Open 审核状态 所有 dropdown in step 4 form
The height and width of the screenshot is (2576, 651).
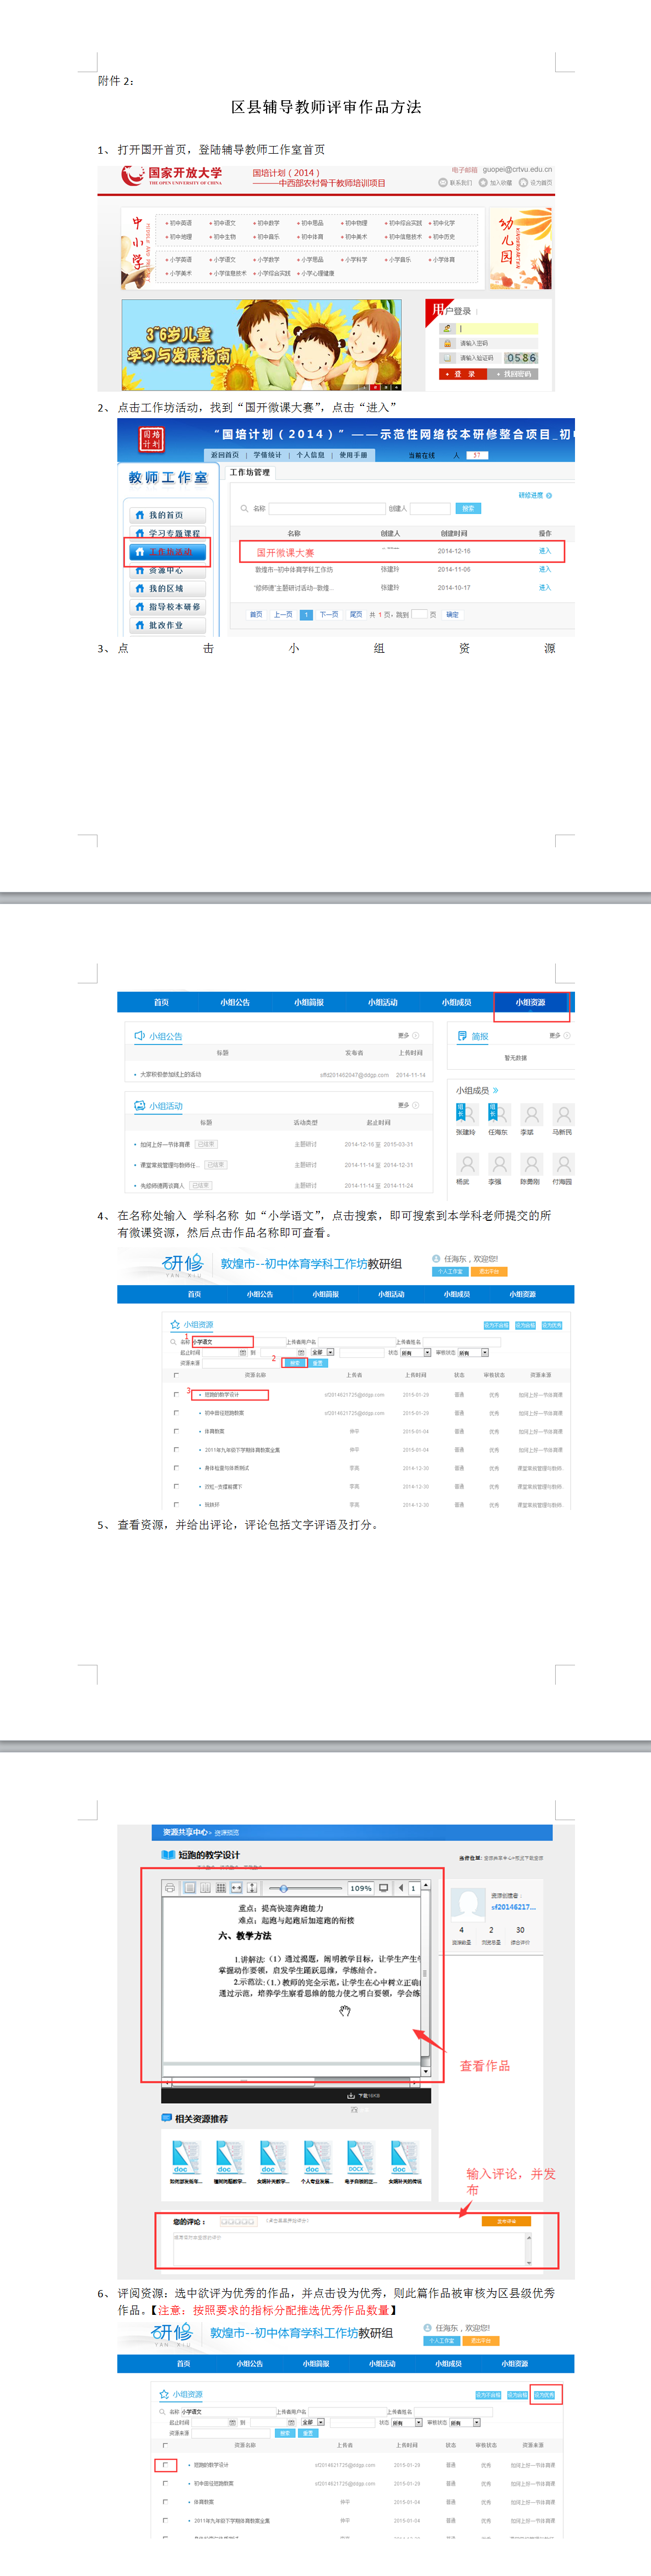pyautogui.click(x=473, y=1352)
